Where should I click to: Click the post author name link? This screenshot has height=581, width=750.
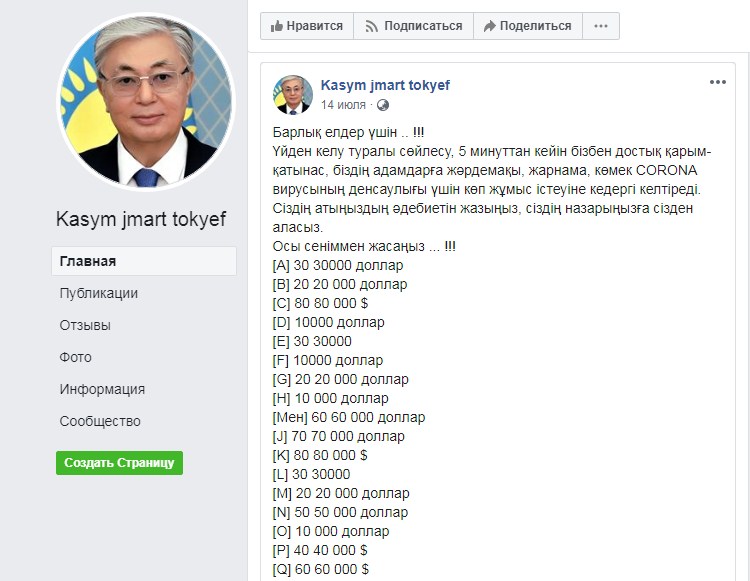tap(385, 85)
